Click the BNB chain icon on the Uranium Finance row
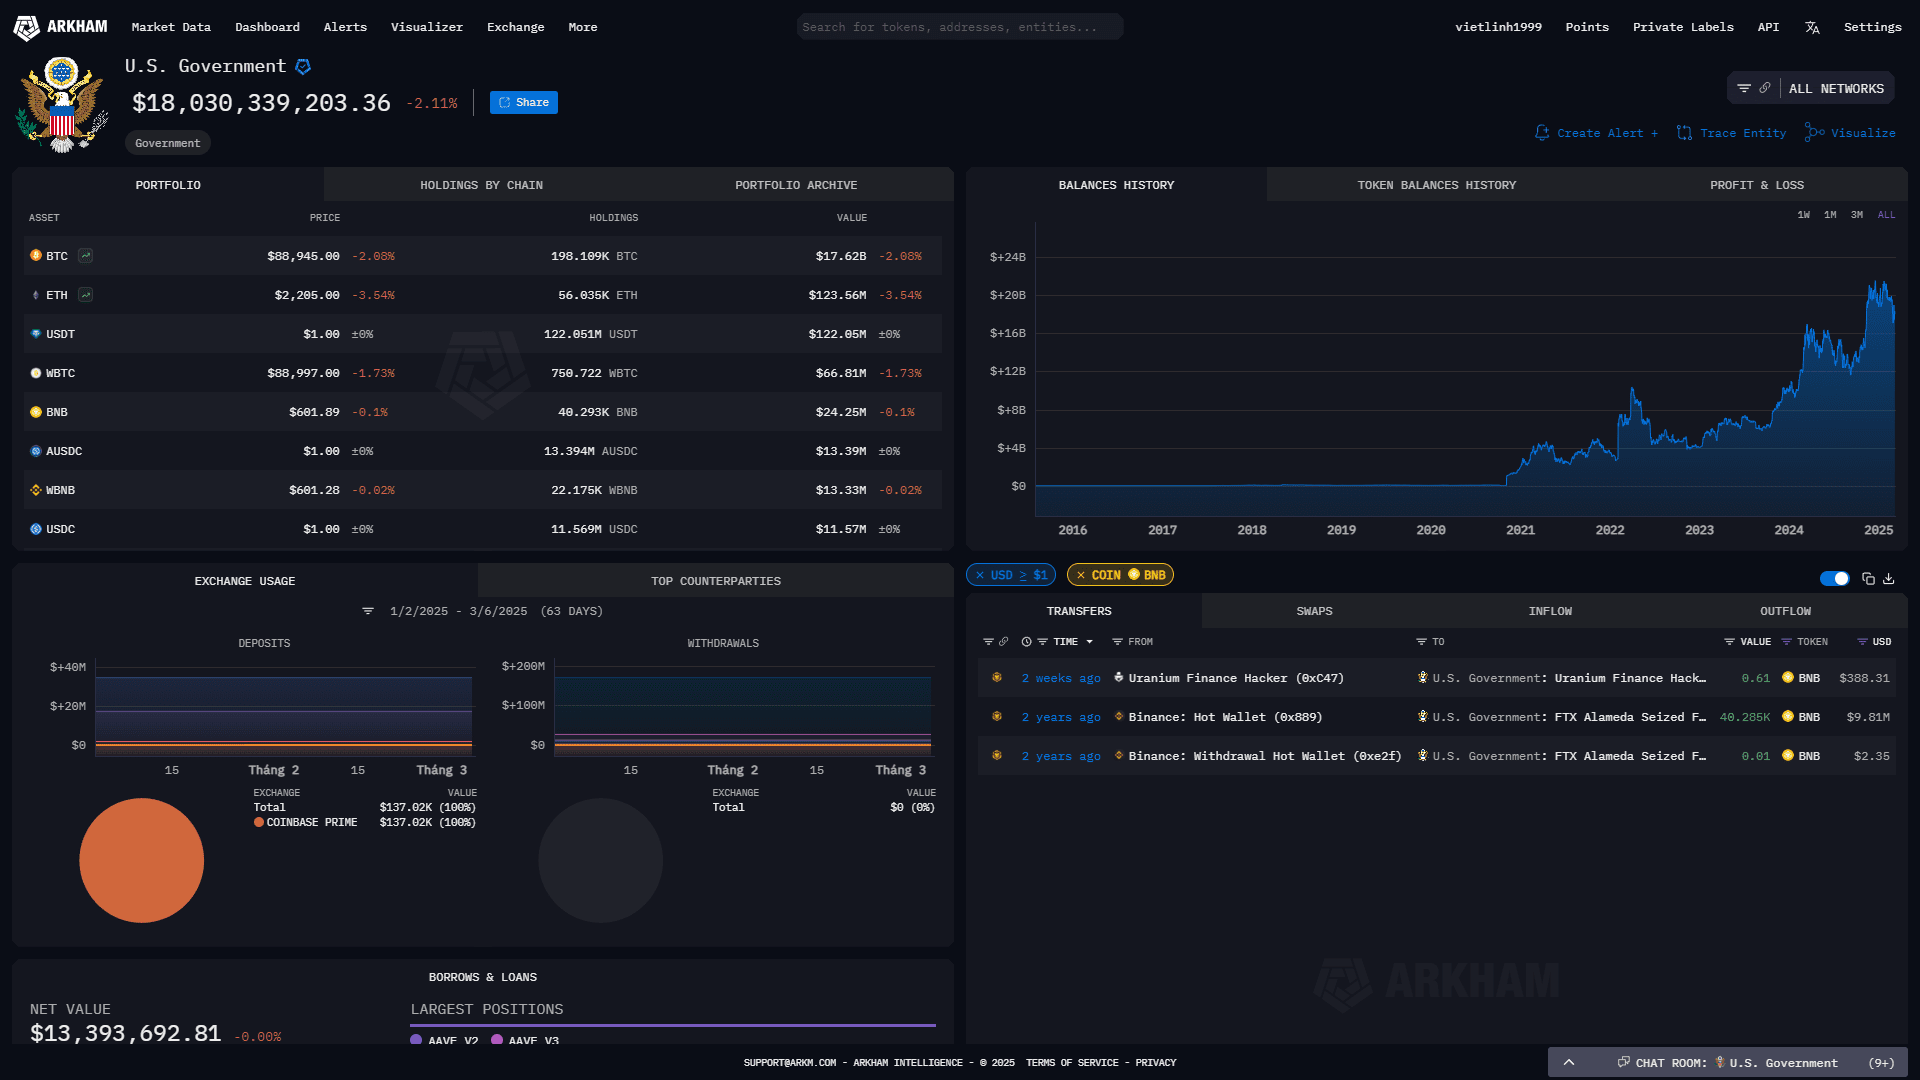1920x1080 pixels. click(997, 678)
